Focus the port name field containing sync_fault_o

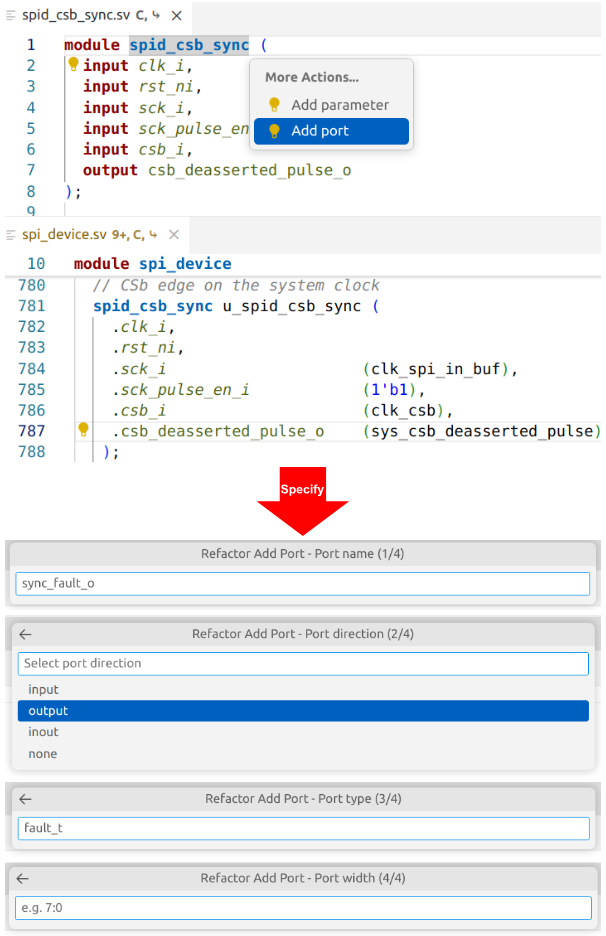tap(302, 584)
